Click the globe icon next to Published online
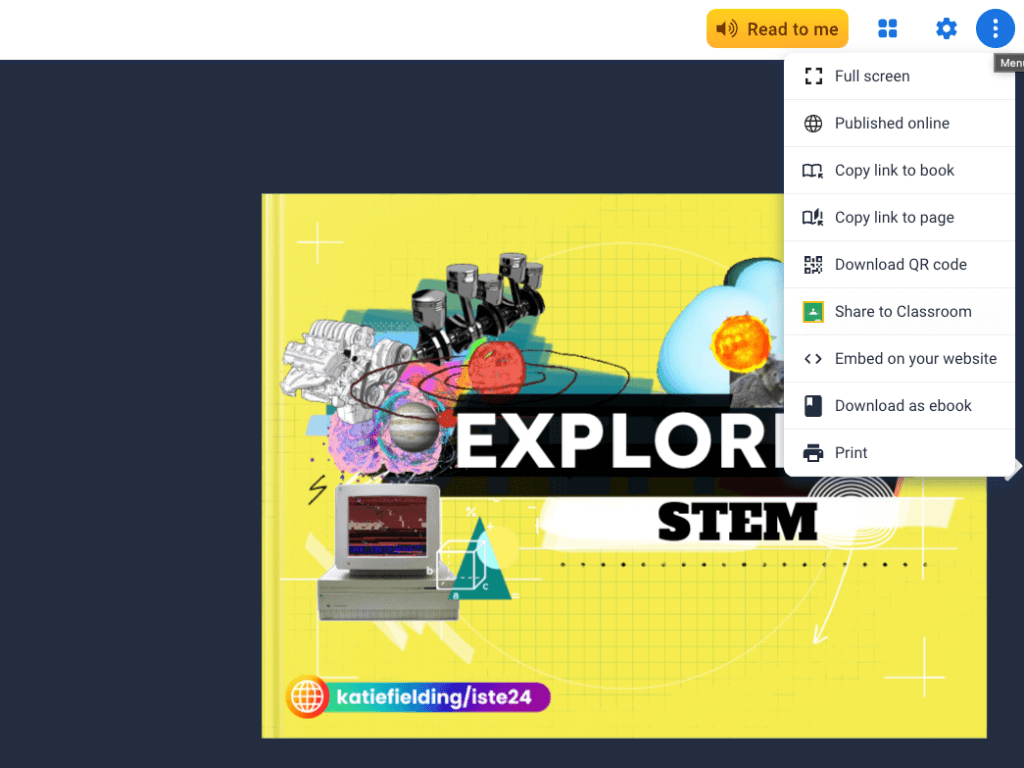 [x=812, y=123]
